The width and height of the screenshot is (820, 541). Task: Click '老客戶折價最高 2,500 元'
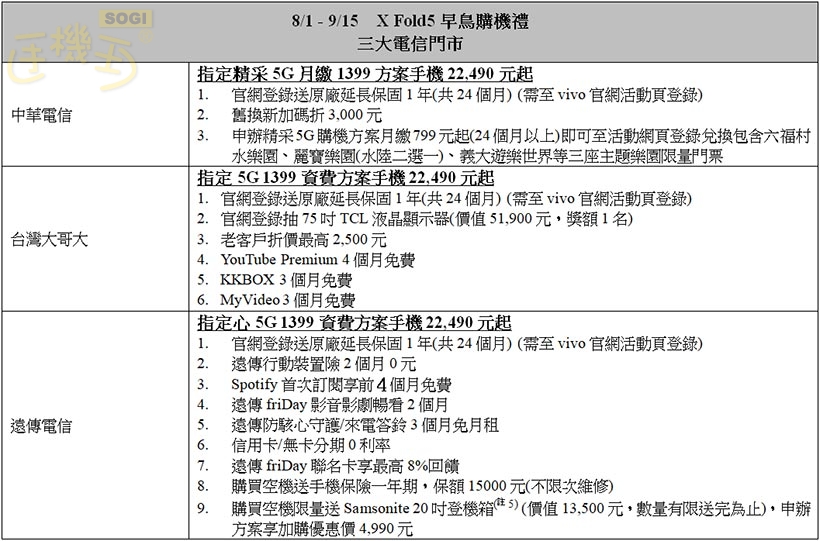303,240
